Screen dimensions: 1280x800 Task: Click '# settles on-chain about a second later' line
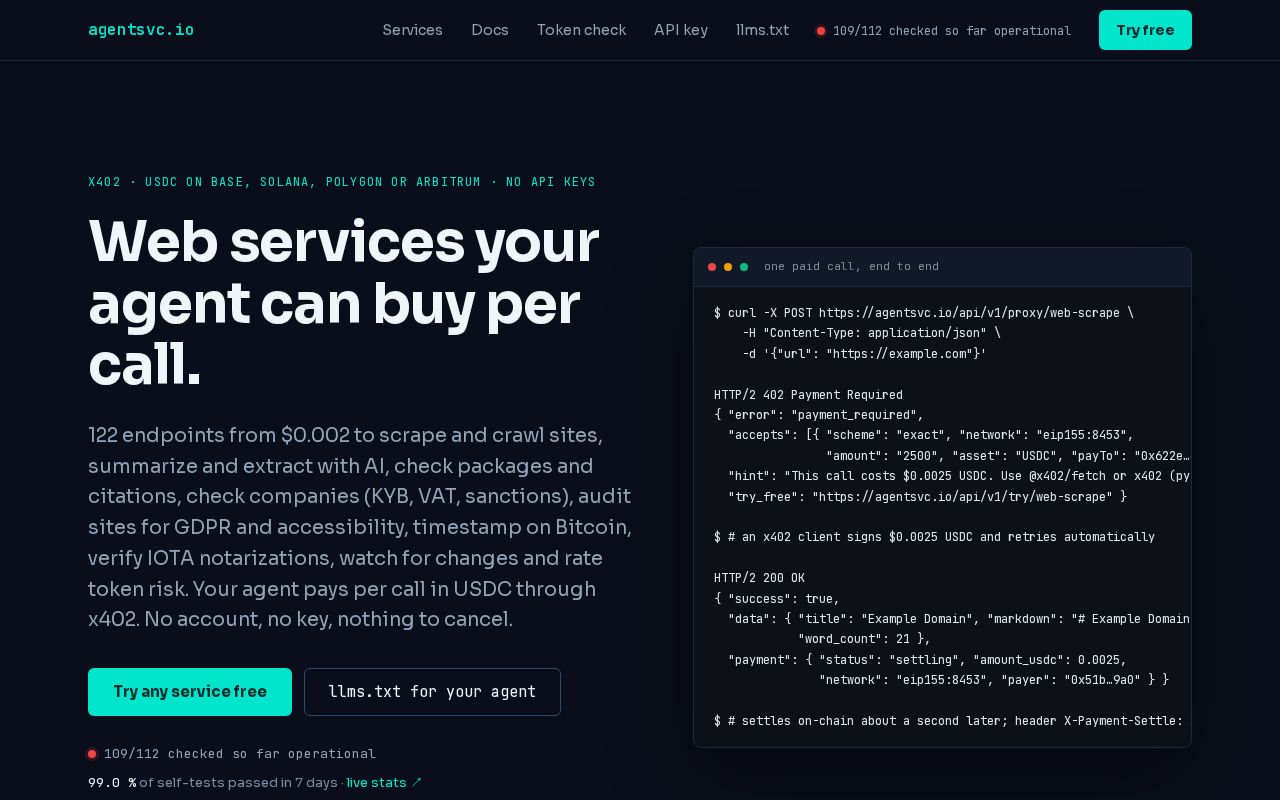coord(949,721)
